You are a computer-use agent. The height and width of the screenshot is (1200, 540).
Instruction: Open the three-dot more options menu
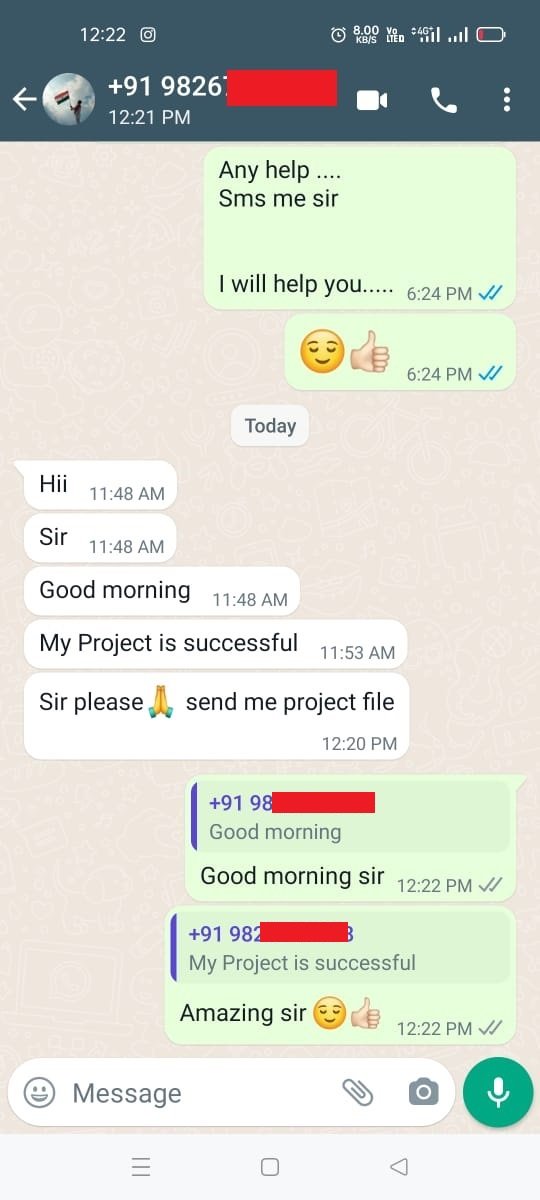click(x=507, y=100)
